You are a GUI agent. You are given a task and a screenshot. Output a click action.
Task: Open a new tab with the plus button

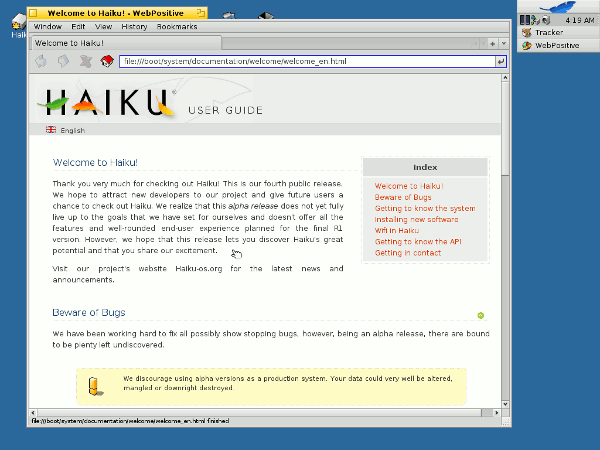492,44
